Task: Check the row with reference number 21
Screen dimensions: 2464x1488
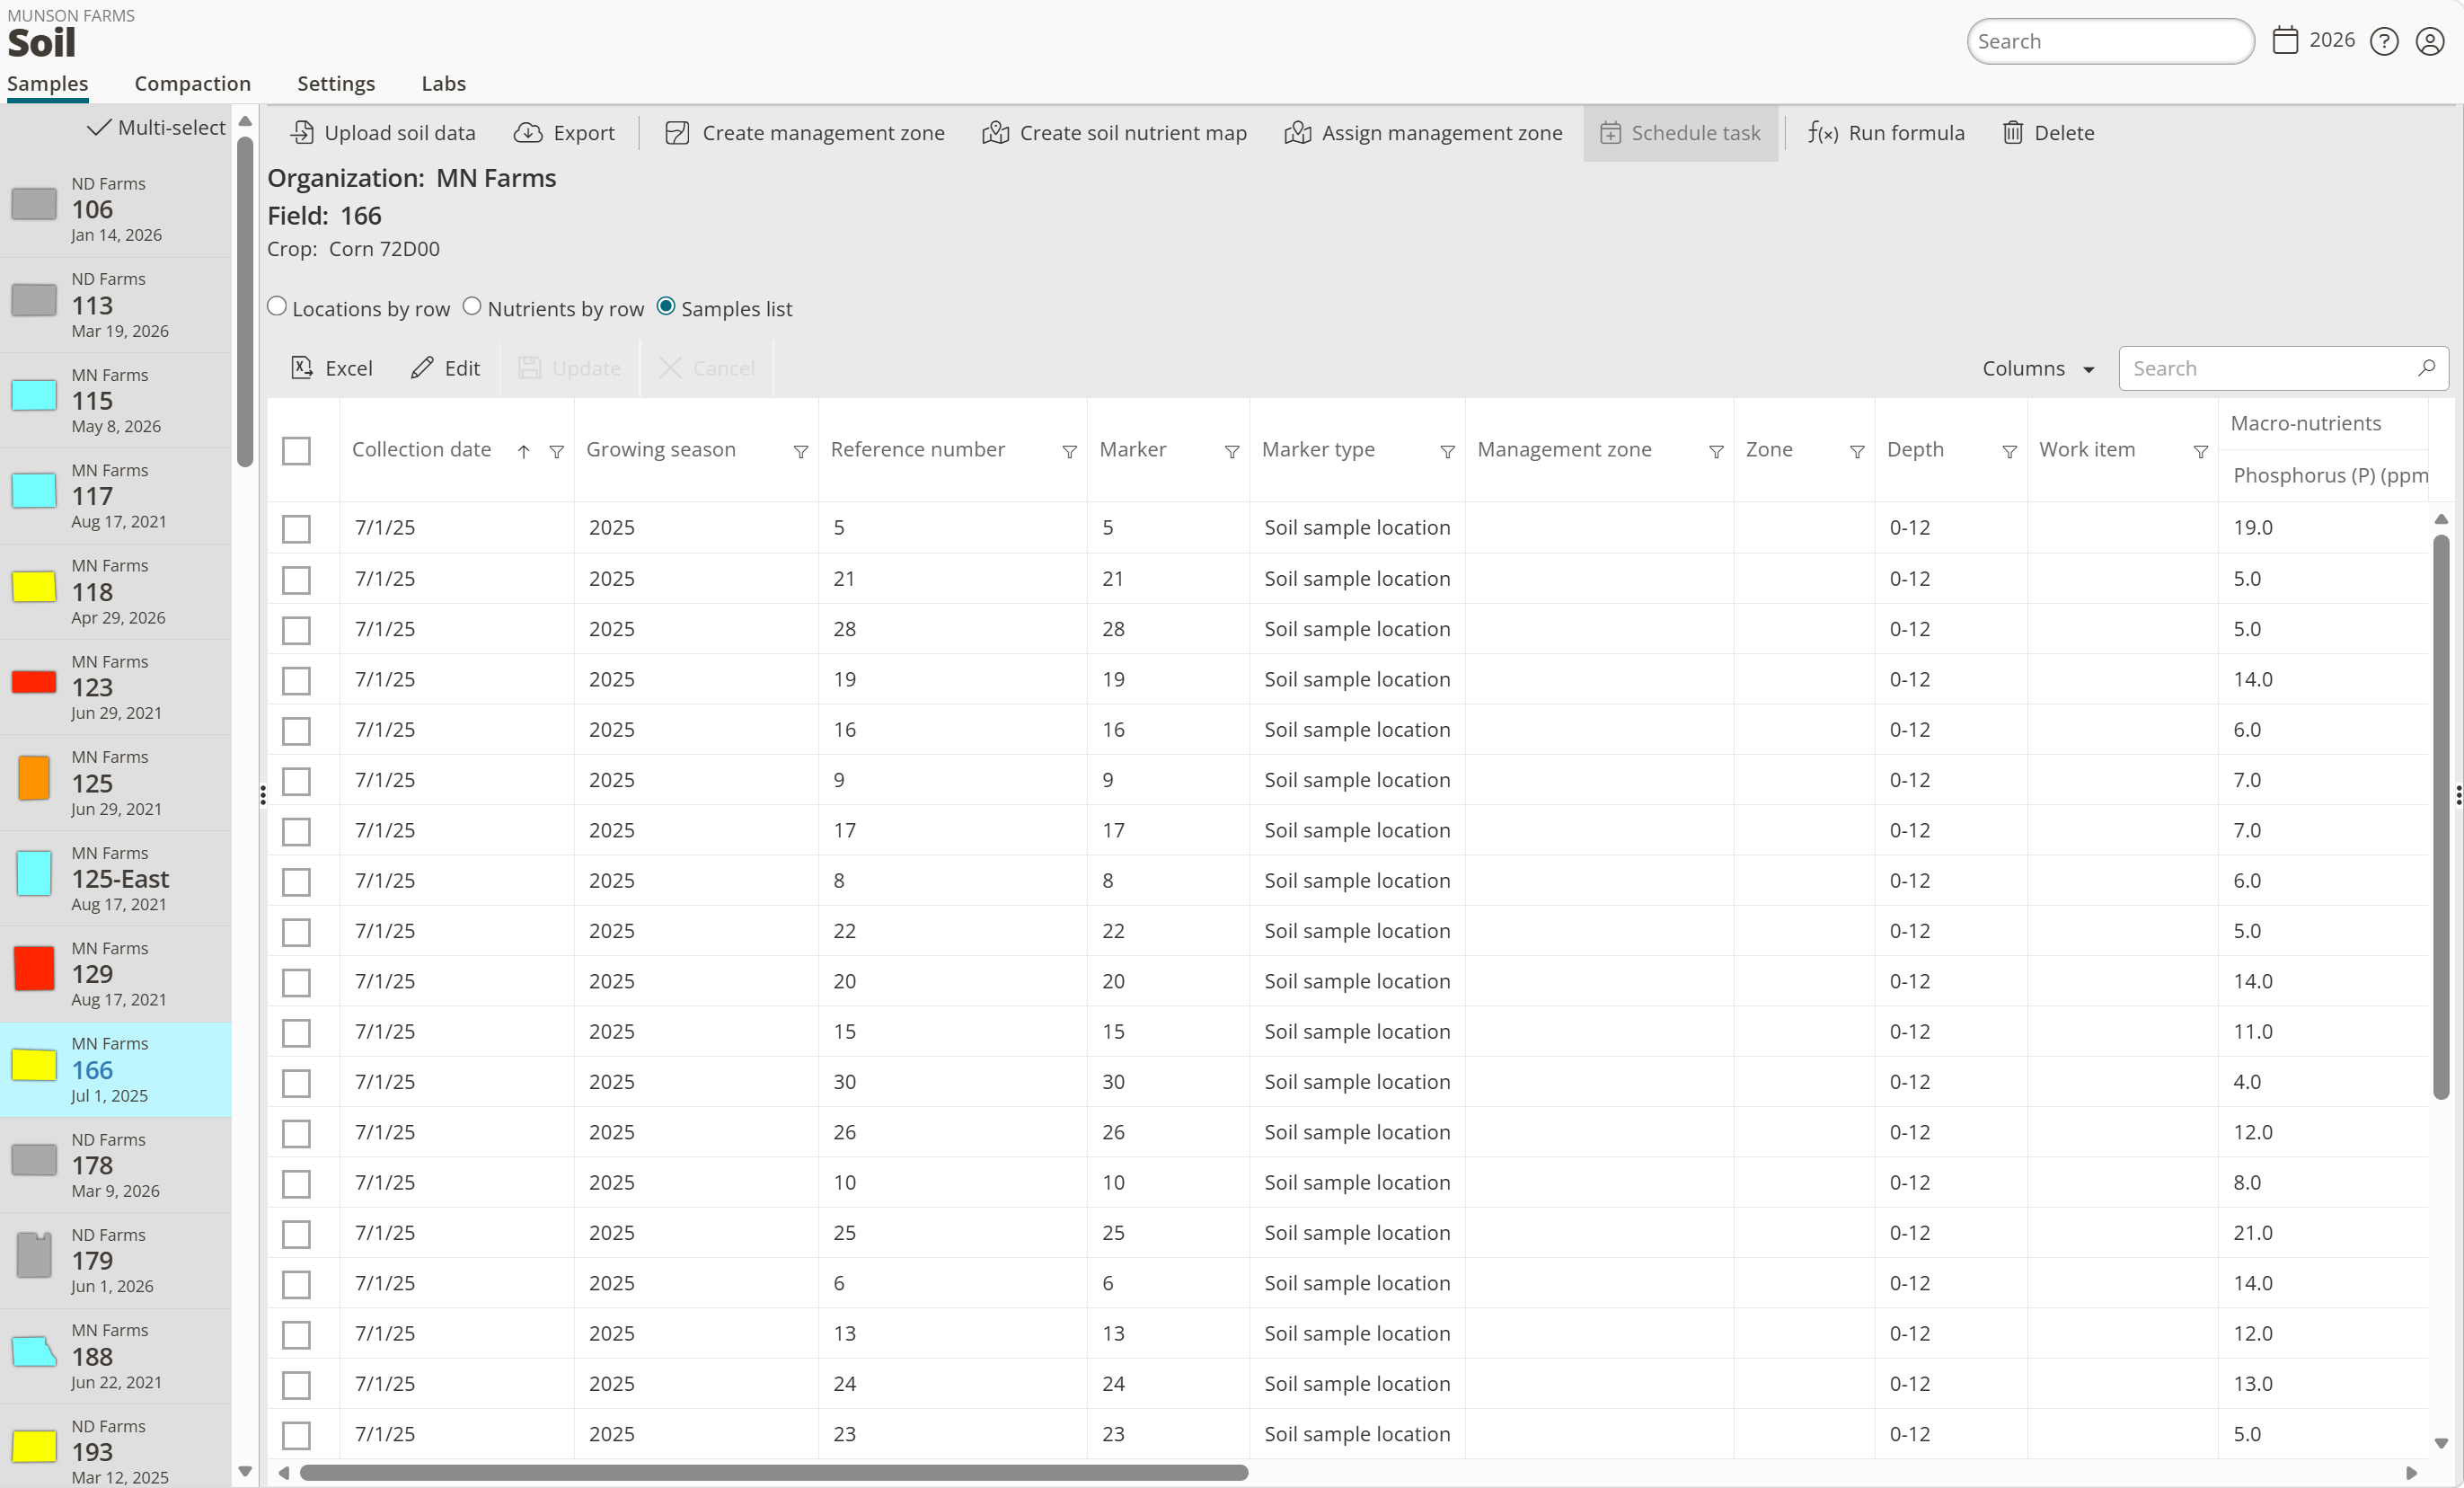Action: [x=296, y=580]
